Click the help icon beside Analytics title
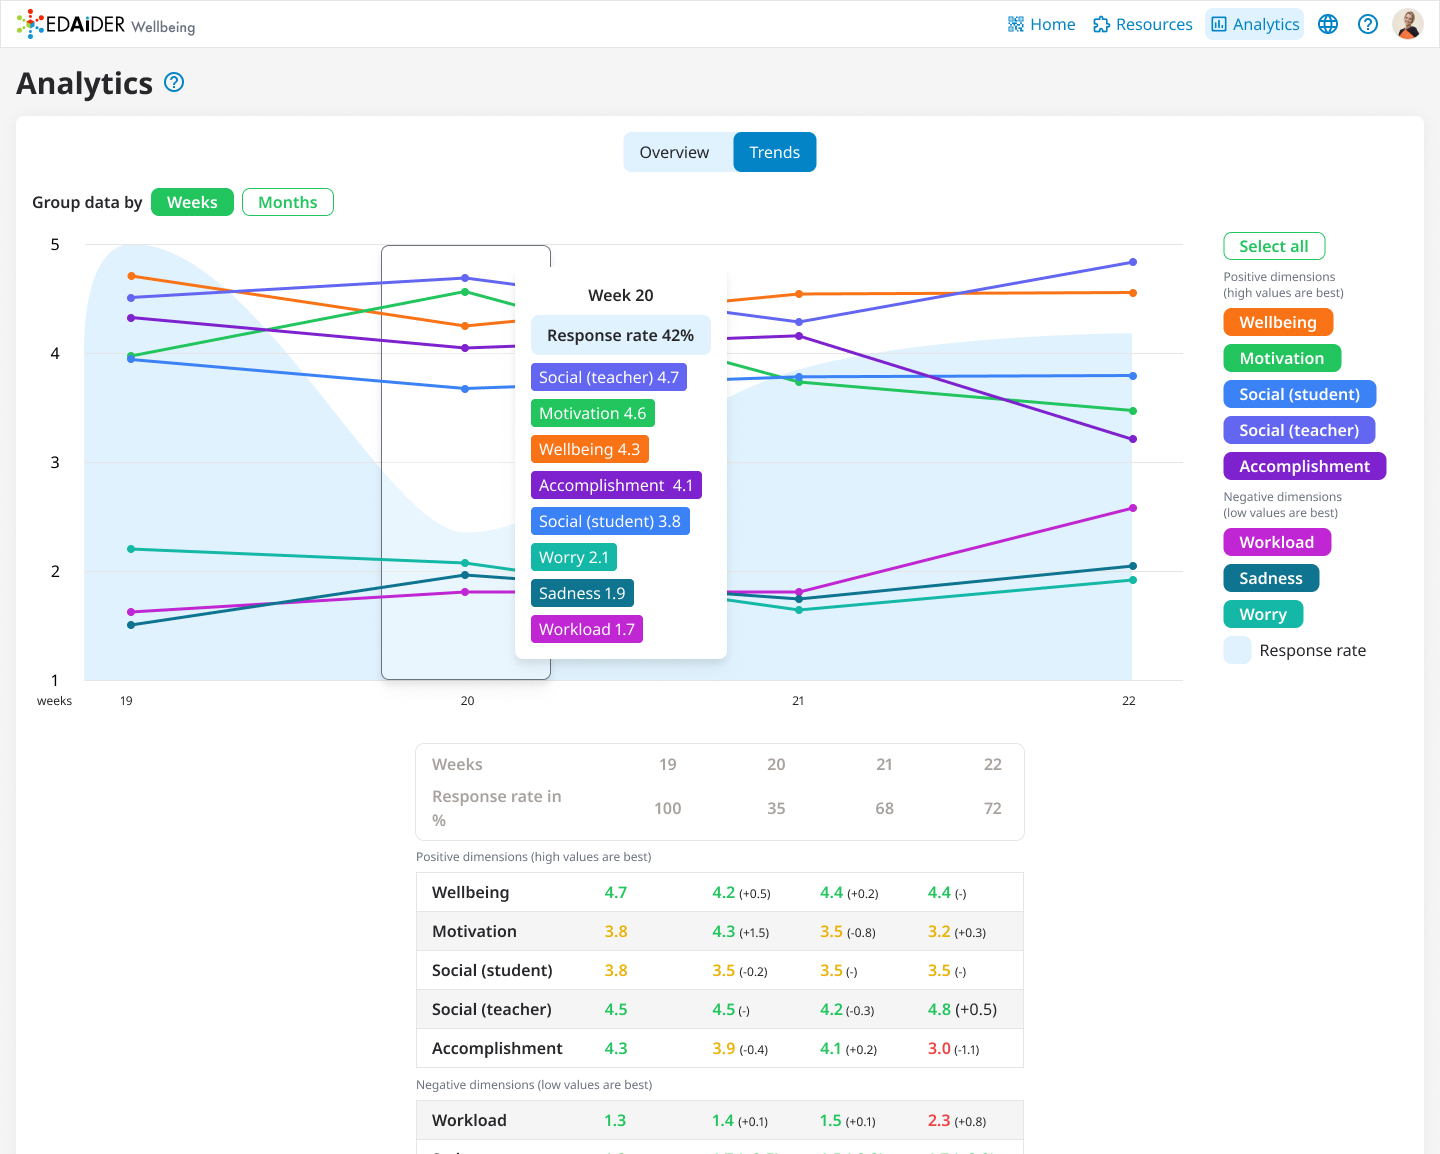 [x=174, y=82]
